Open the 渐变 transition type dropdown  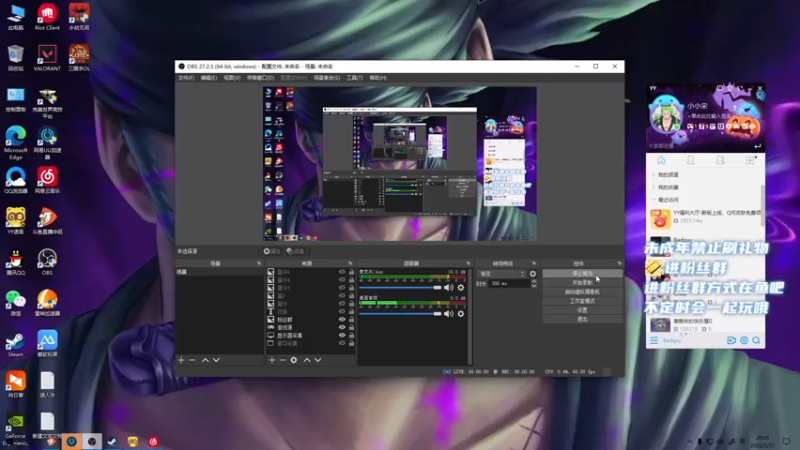tap(502, 274)
